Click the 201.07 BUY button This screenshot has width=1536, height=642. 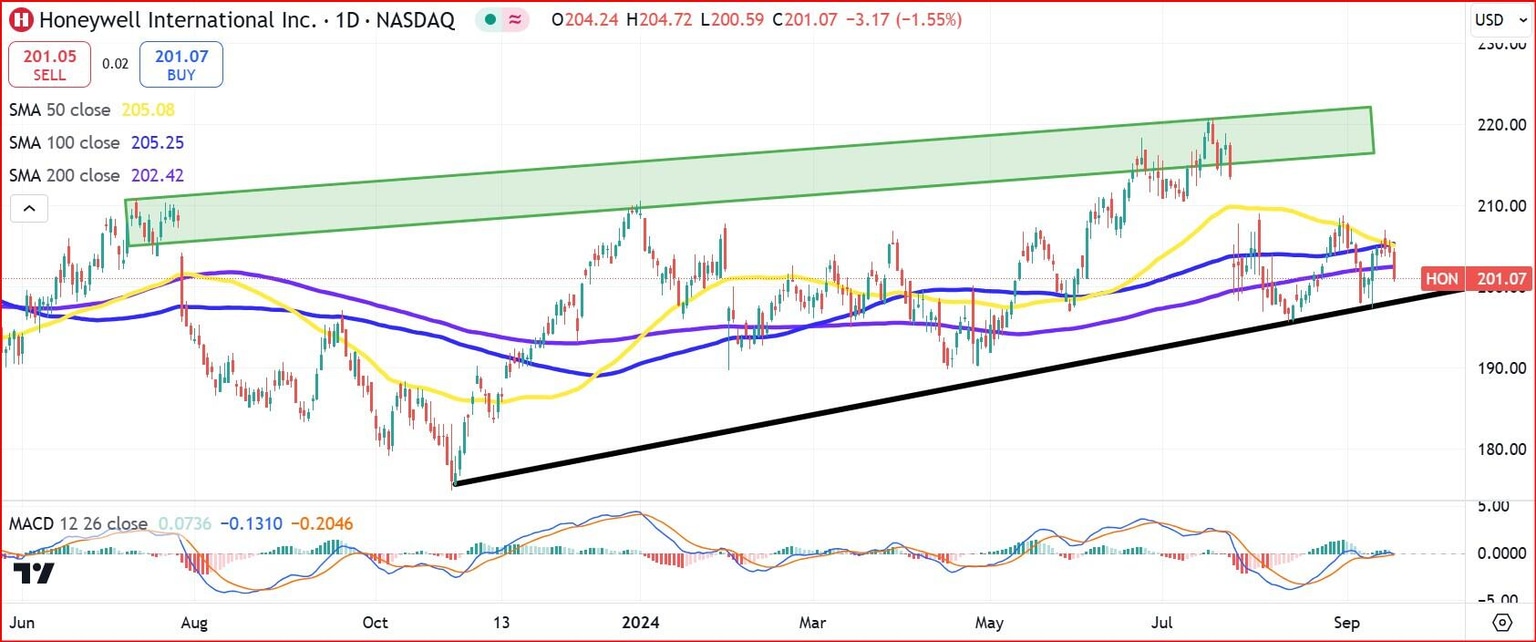[181, 64]
